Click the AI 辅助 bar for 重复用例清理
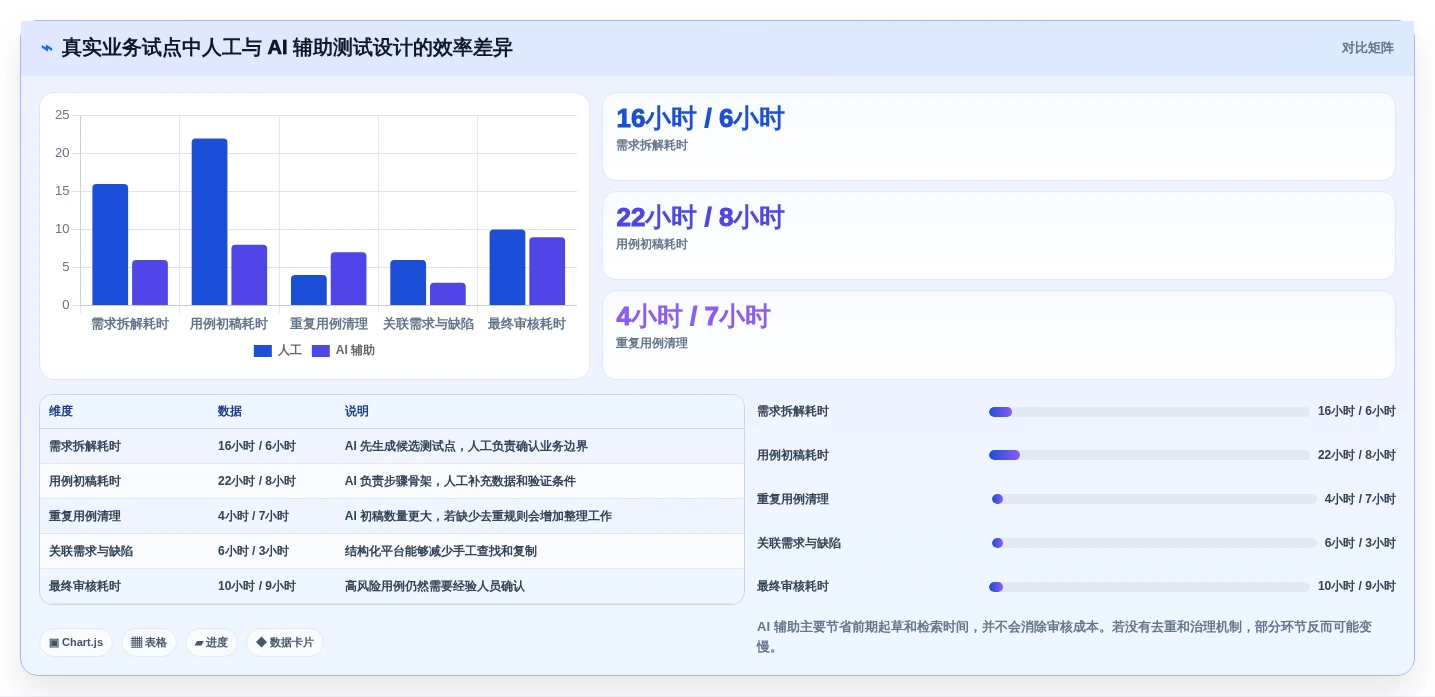 tap(348, 279)
